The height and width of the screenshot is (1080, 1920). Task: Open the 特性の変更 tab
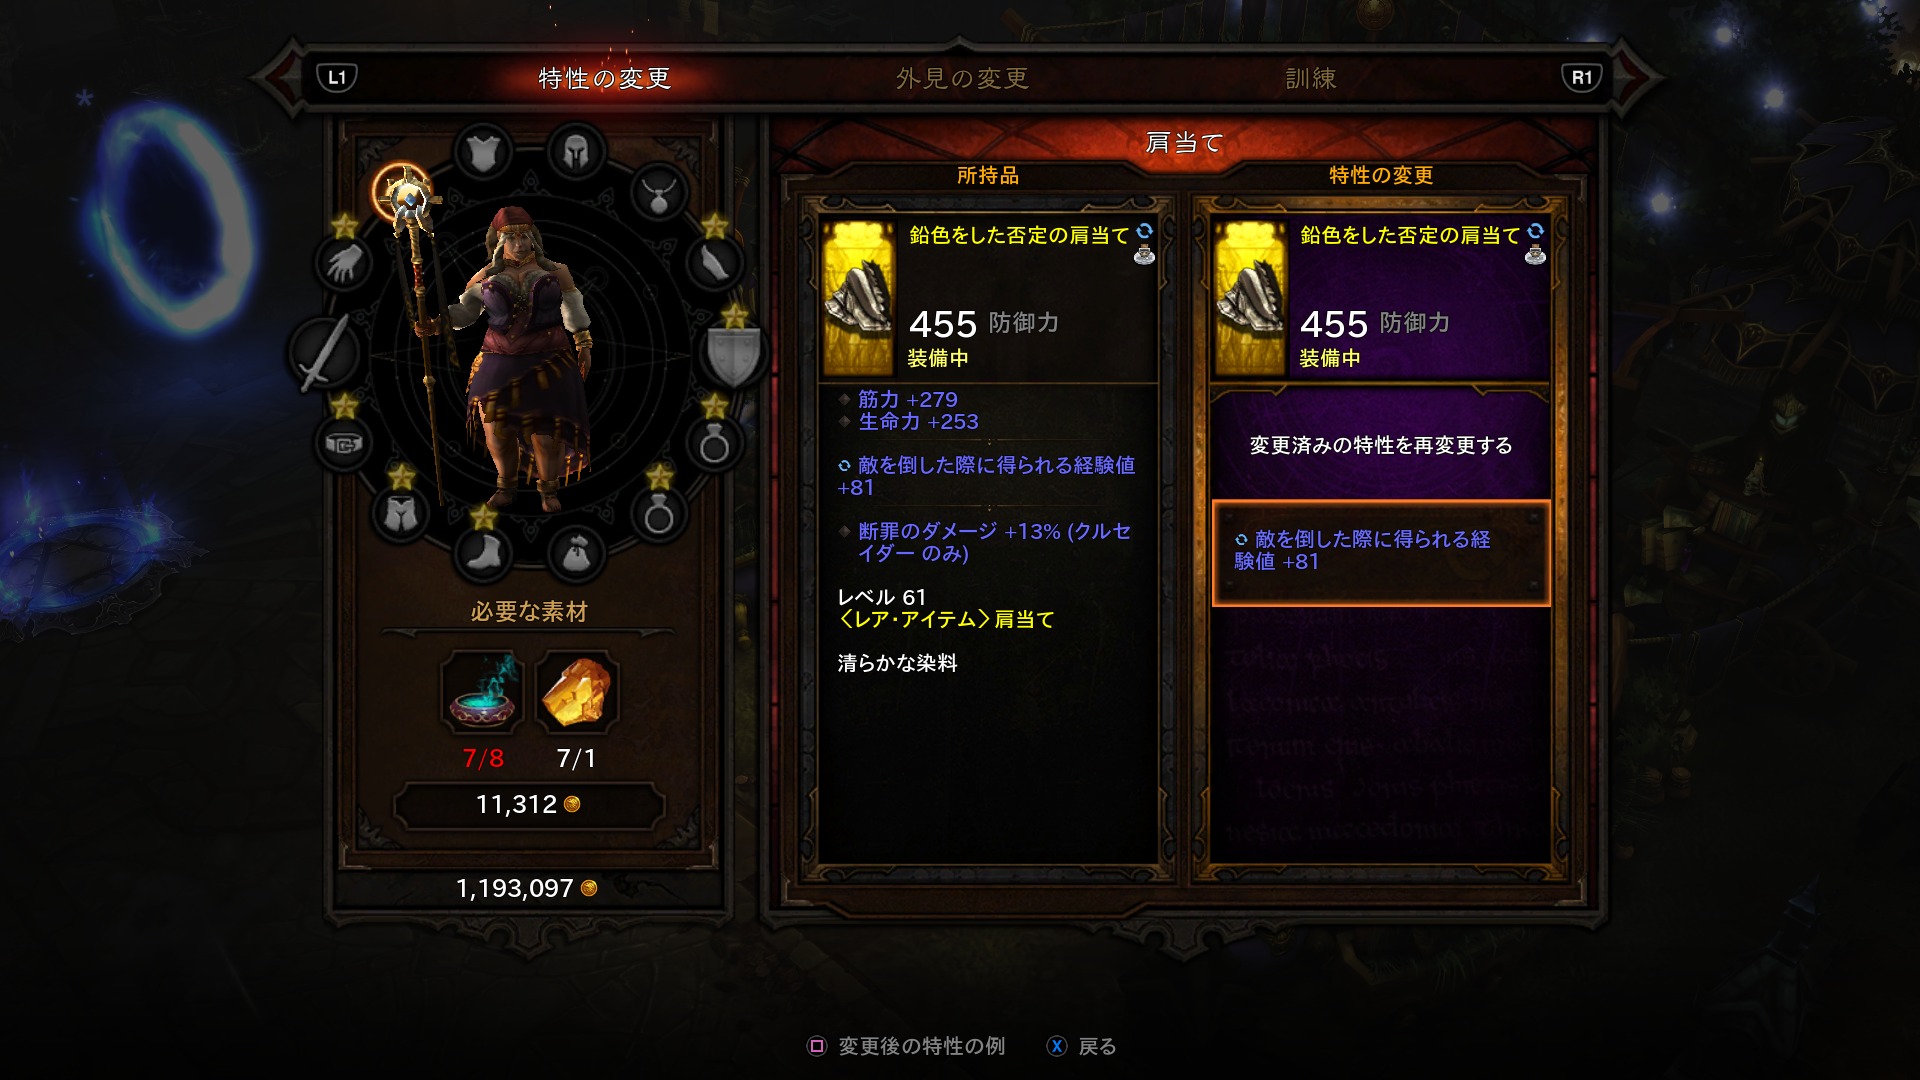coord(604,78)
